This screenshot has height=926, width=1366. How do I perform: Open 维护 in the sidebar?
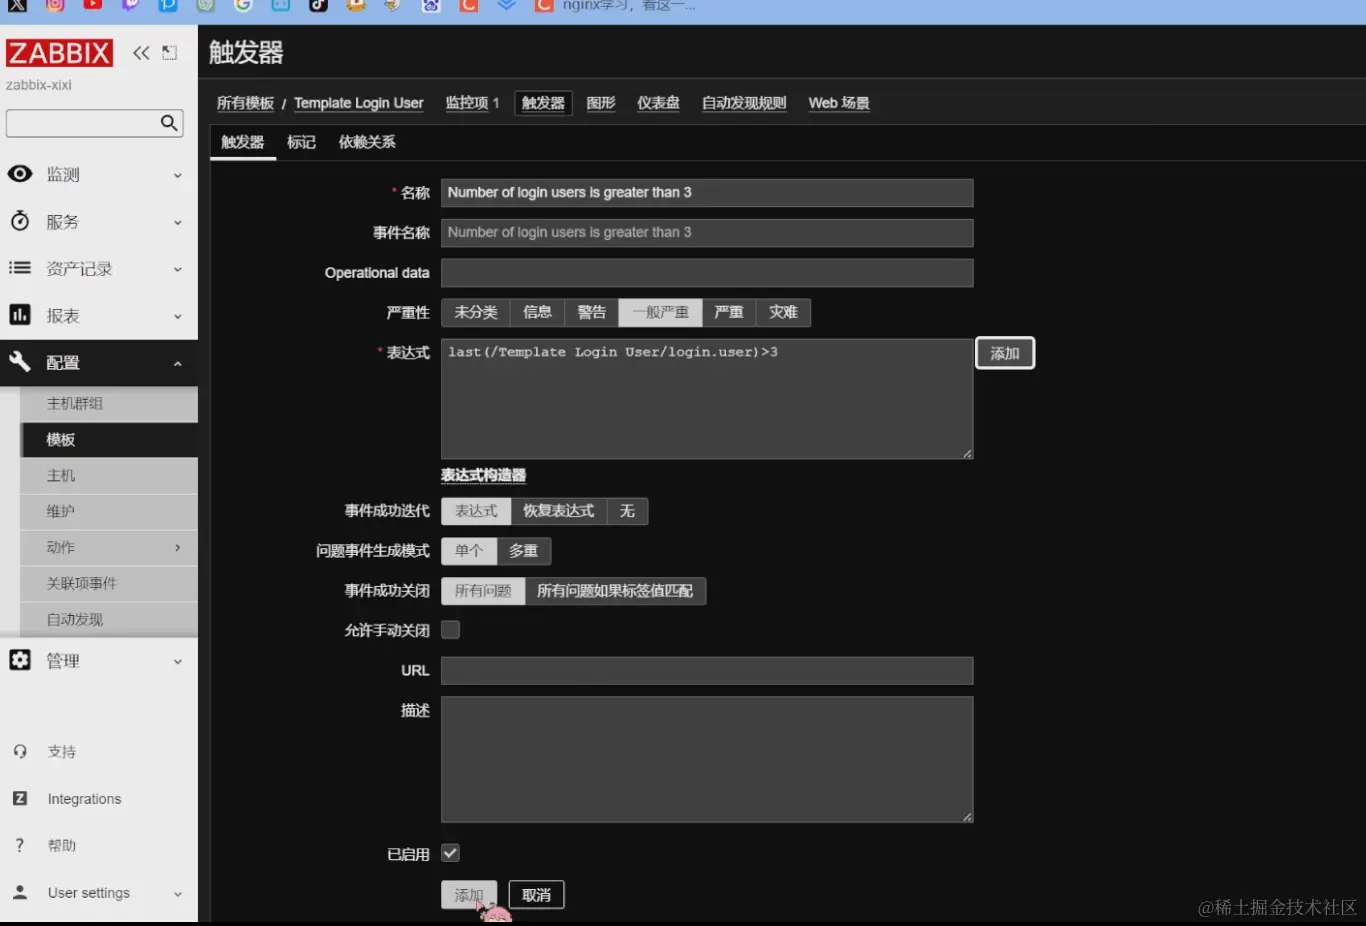point(109,511)
